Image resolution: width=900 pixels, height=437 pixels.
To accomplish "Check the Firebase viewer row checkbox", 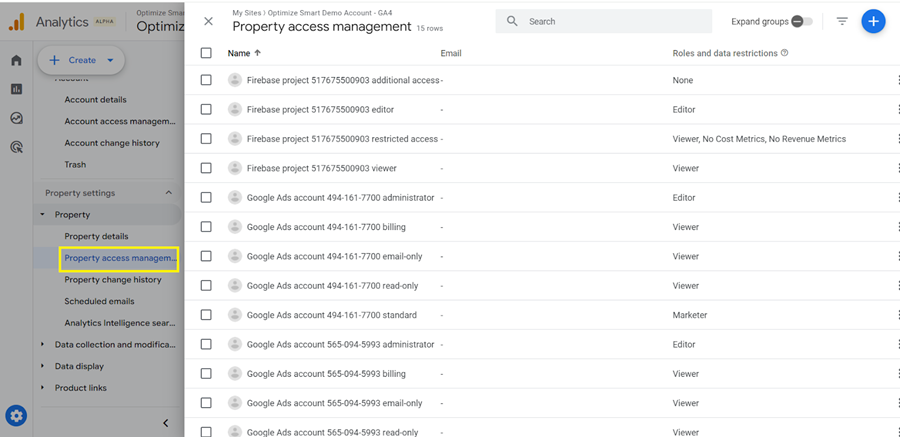I will [x=206, y=168].
